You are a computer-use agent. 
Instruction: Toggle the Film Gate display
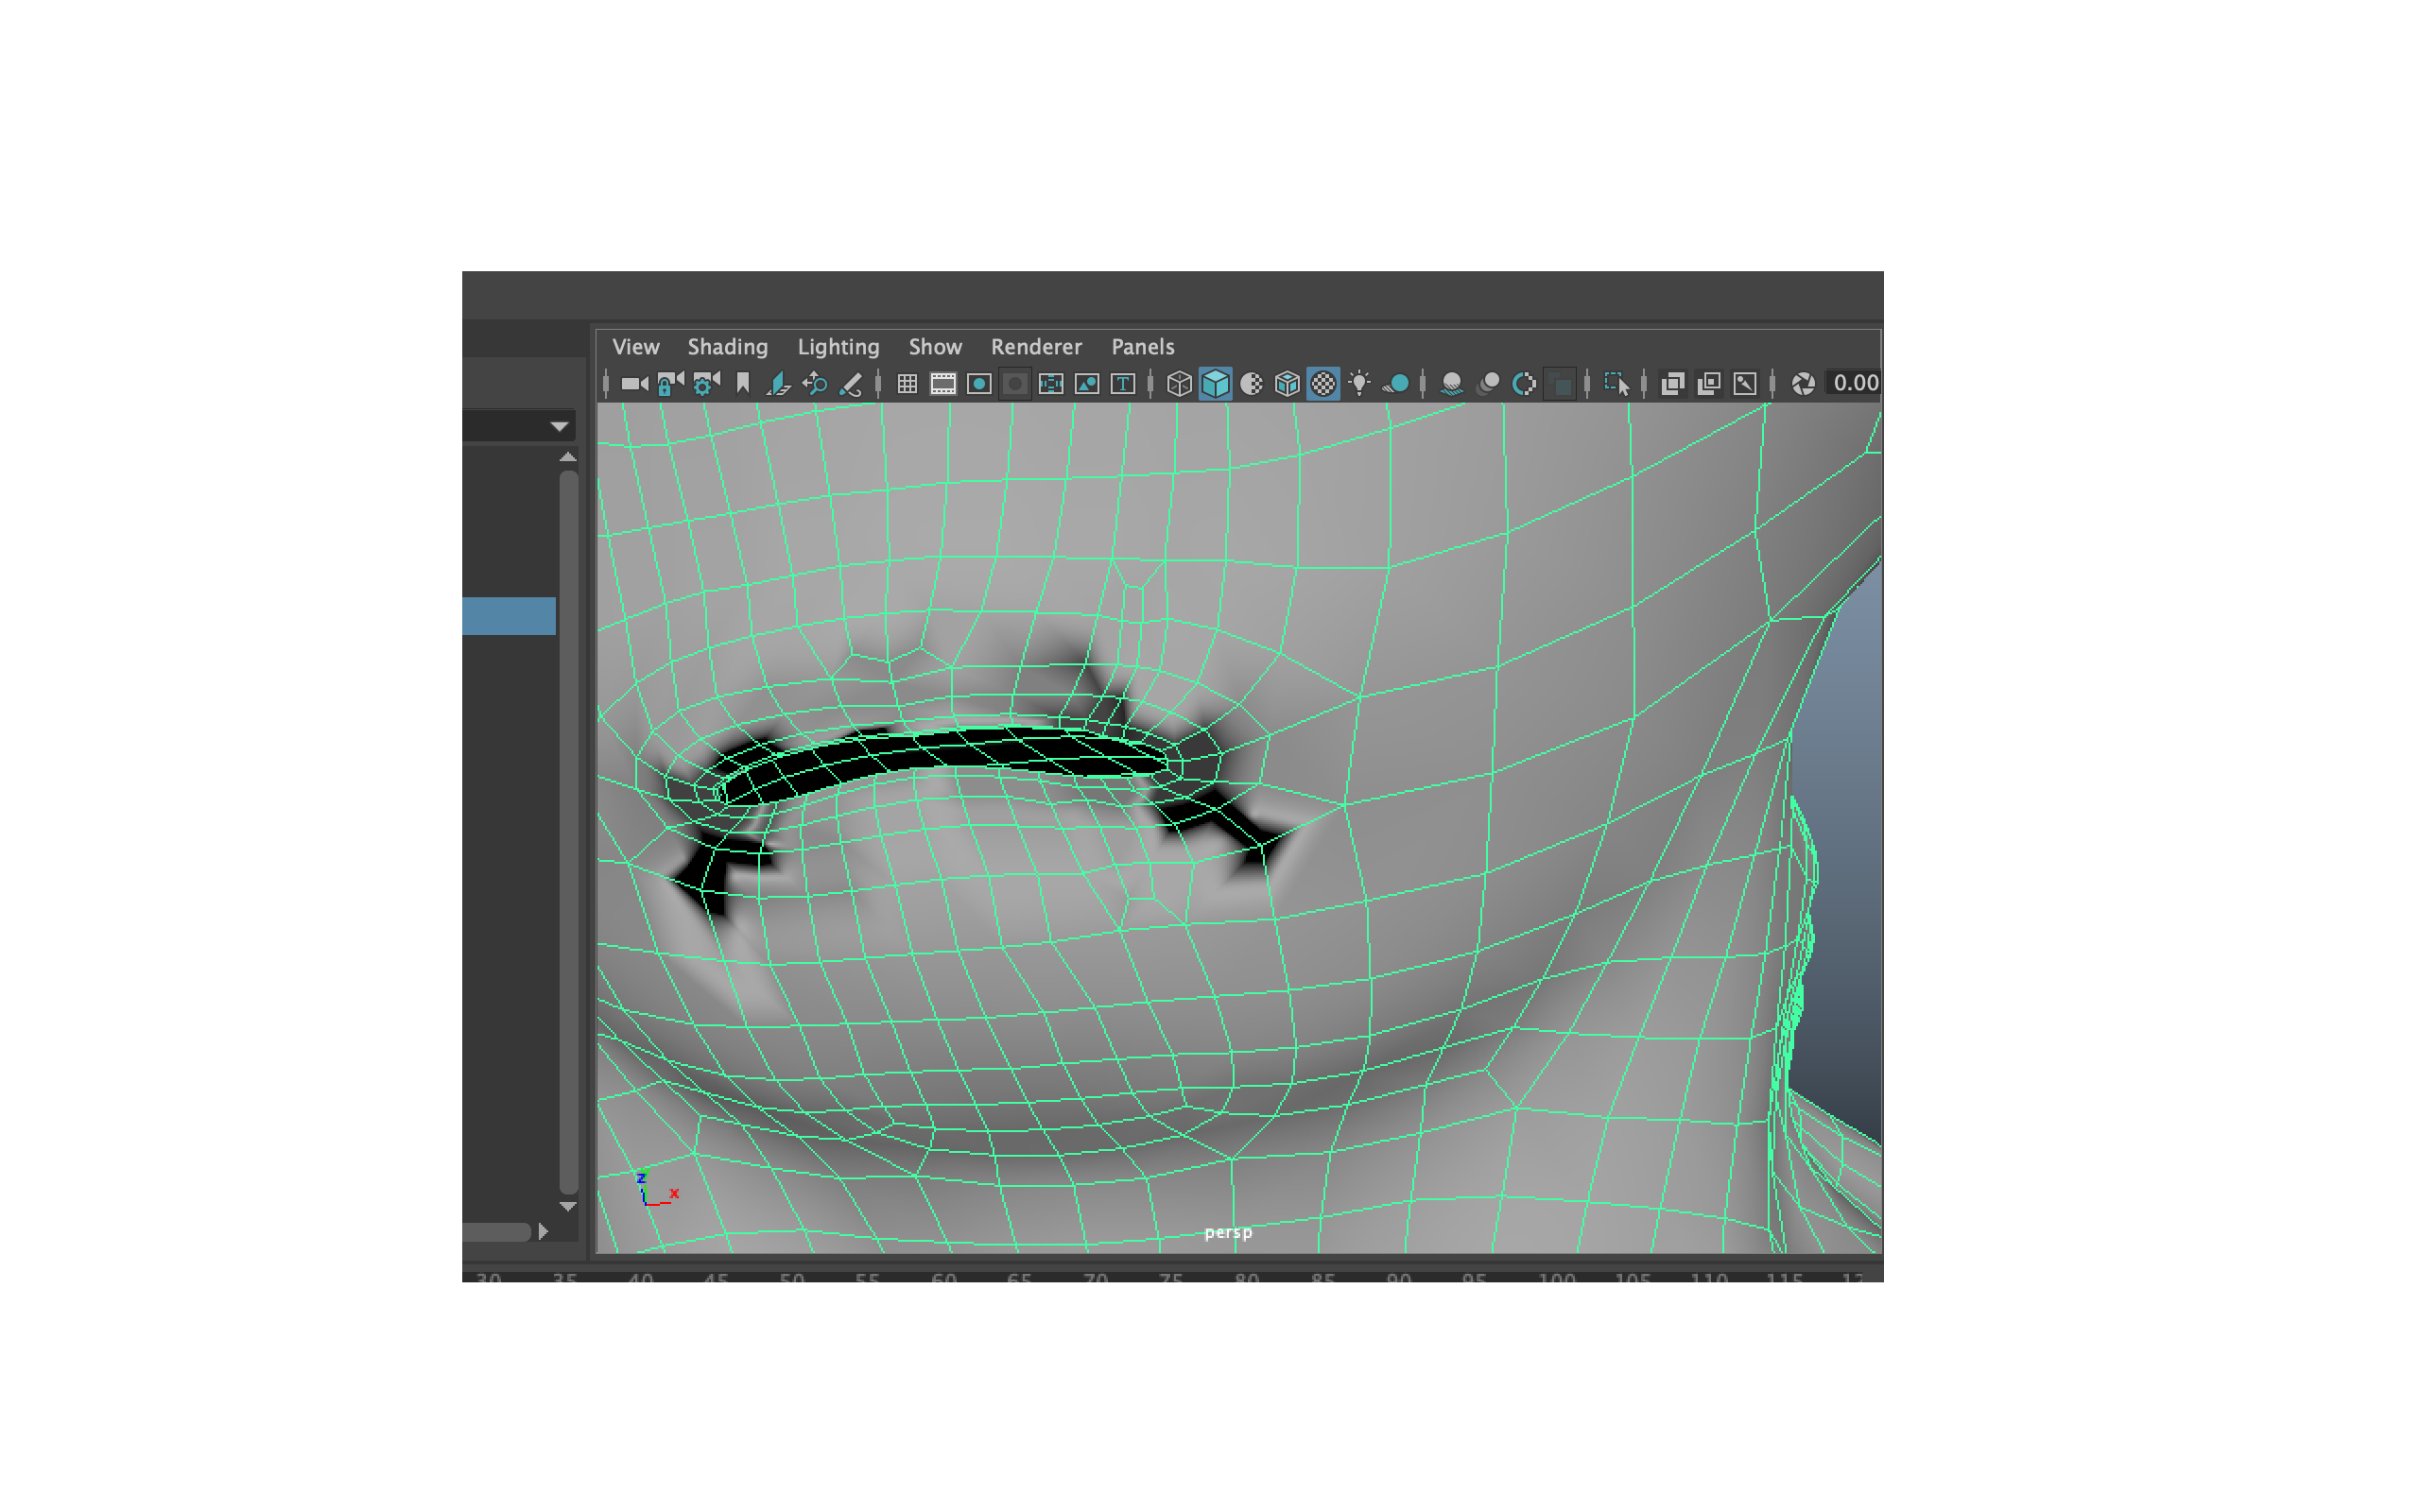(943, 384)
